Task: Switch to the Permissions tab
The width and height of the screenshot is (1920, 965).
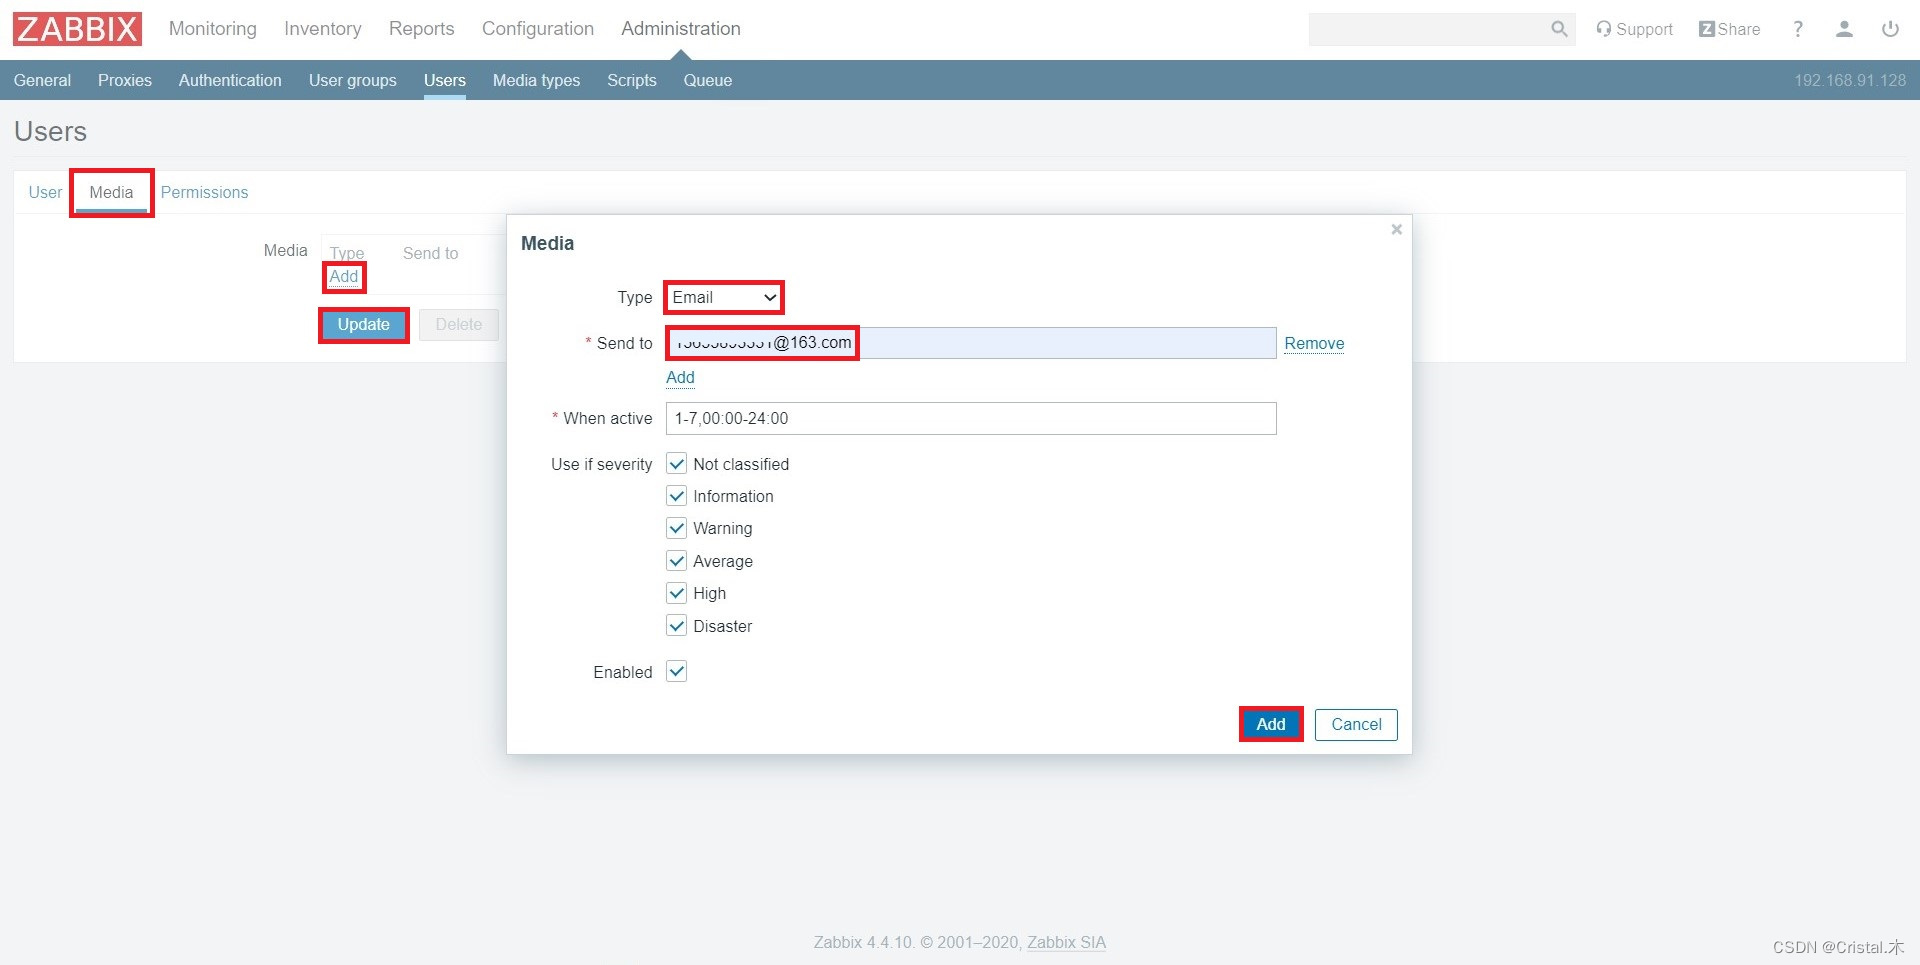Action: 204,192
